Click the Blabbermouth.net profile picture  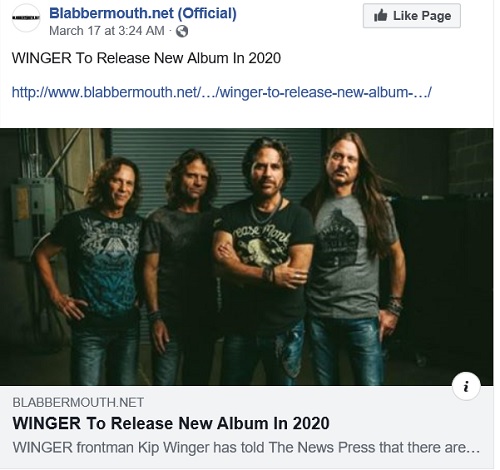click(x=26, y=18)
